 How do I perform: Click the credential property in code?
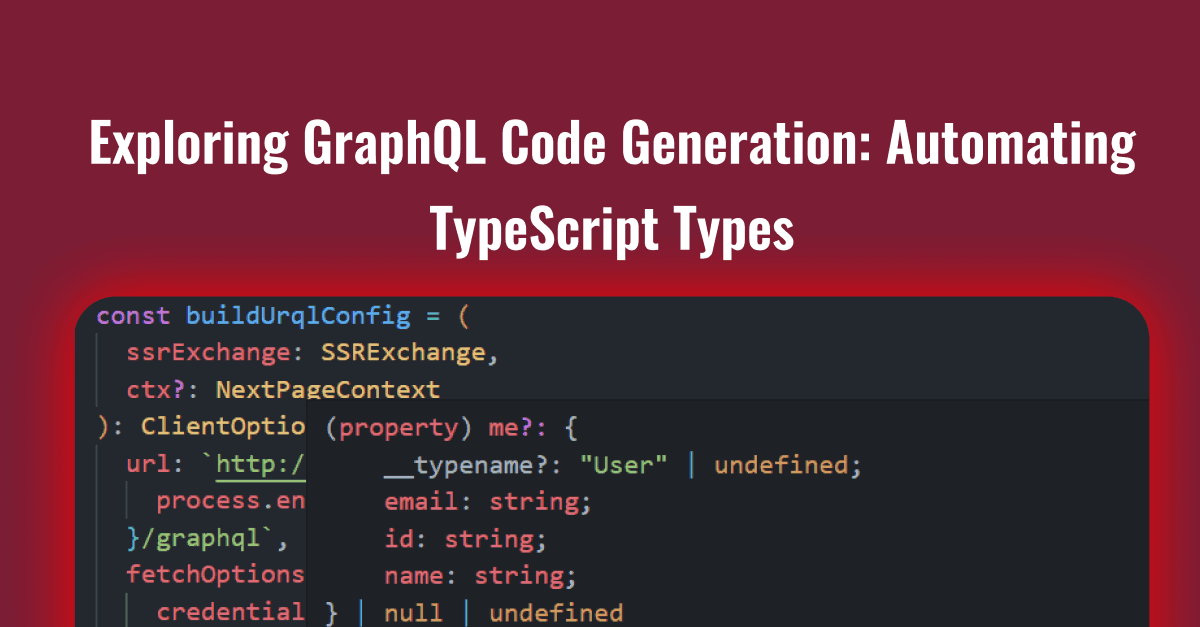(230, 612)
